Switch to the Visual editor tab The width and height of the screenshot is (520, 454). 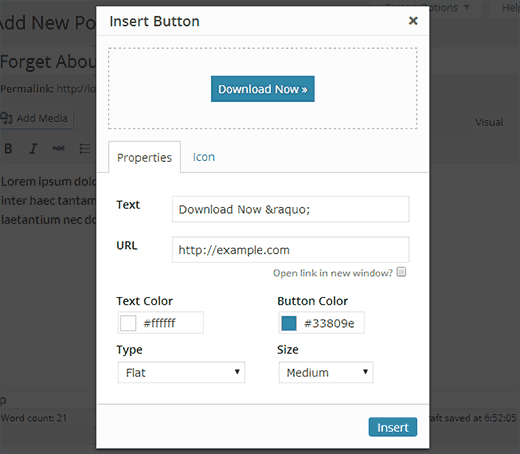point(489,122)
